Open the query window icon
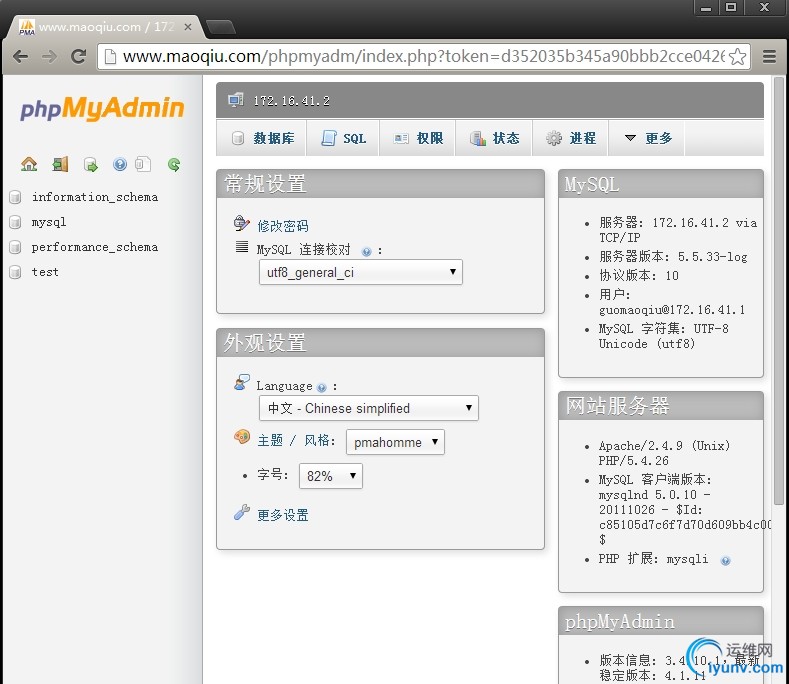The height and width of the screenshot is (684, 789). [x=91, y=164]
